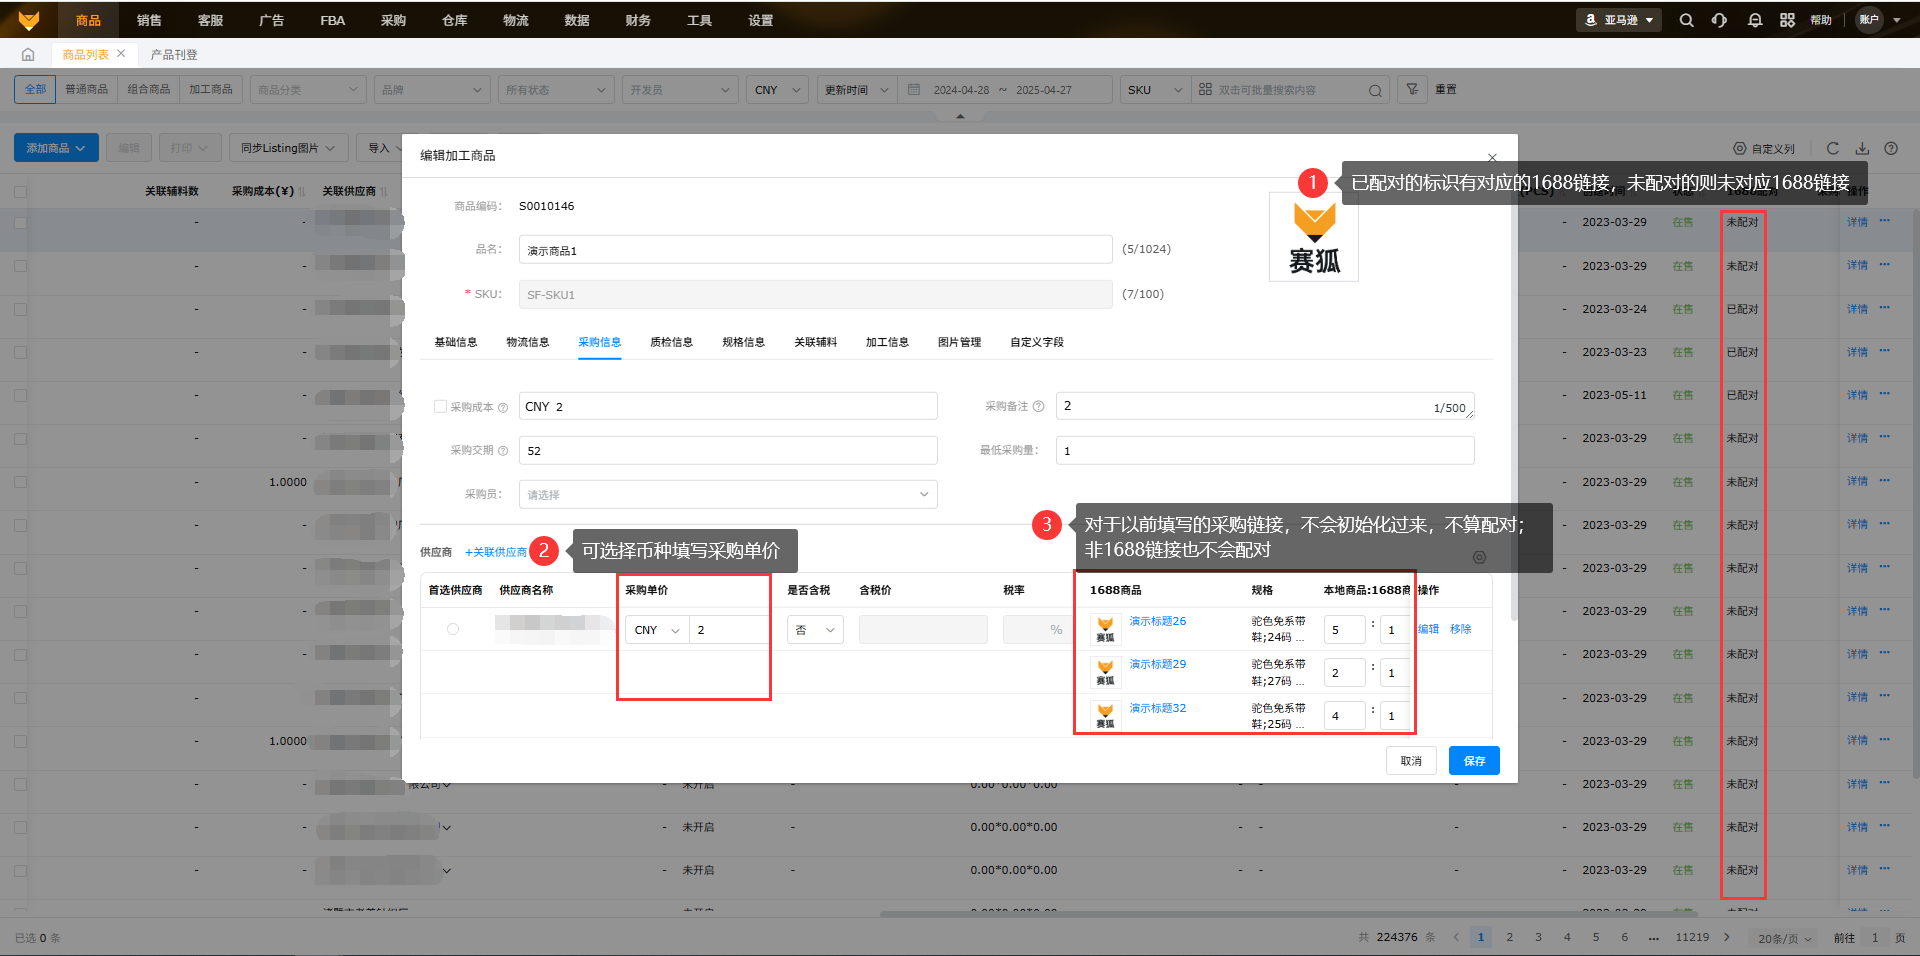Viewport: 1920px width, 956px height.
Task: Download the product list export
Action: coord(1862,148)
